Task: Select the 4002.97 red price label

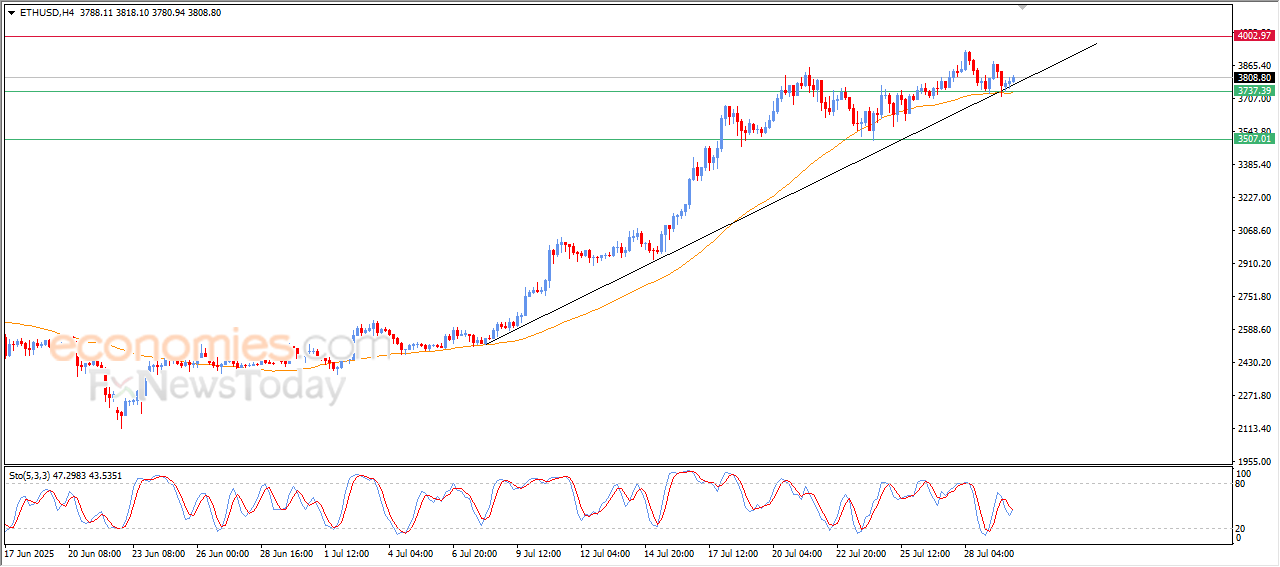Action: 1253,36
